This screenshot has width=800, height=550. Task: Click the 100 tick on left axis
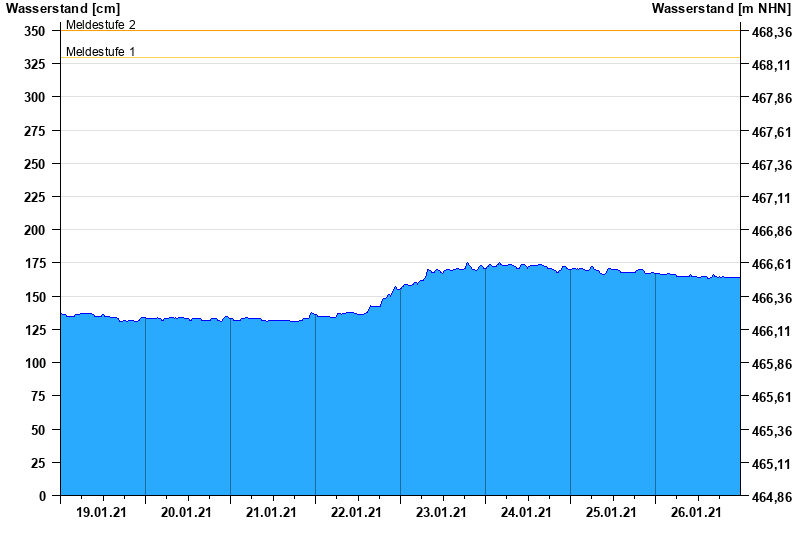[35, 363]
